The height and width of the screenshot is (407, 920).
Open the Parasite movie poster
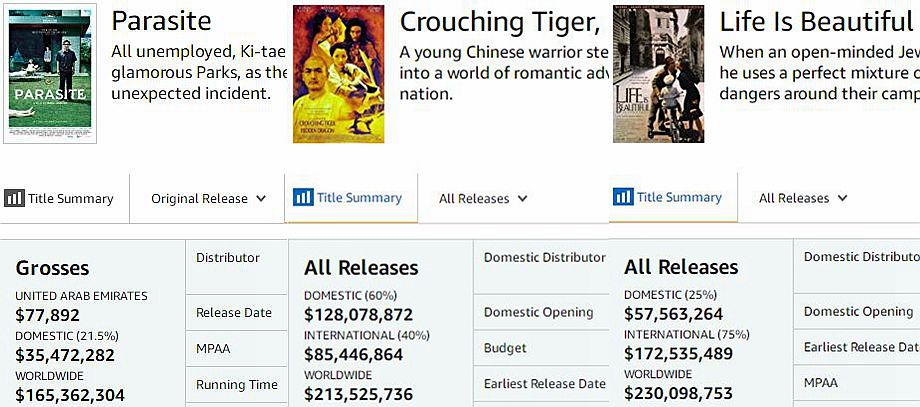pyautogui.click(x=50, y=73)
